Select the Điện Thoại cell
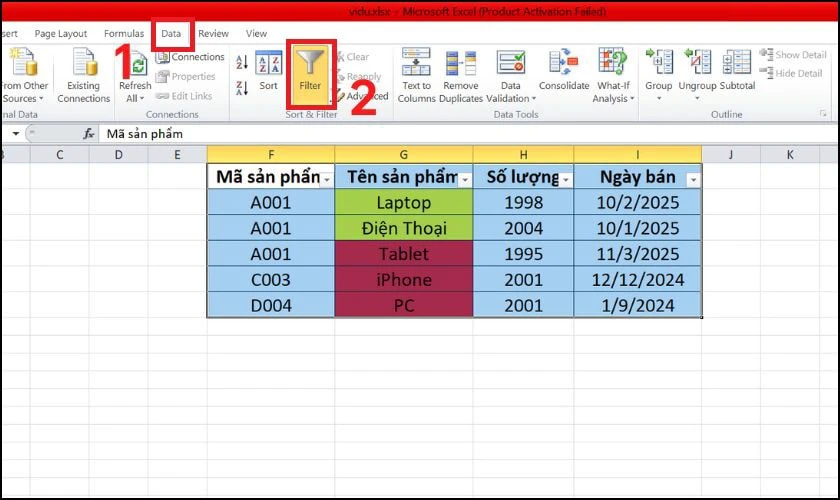 404,228
